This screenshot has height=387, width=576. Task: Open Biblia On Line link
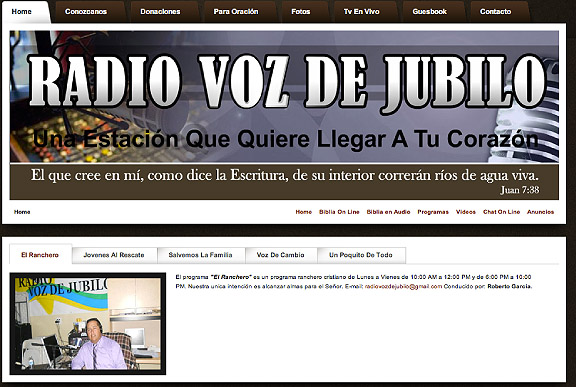point(339,212)
